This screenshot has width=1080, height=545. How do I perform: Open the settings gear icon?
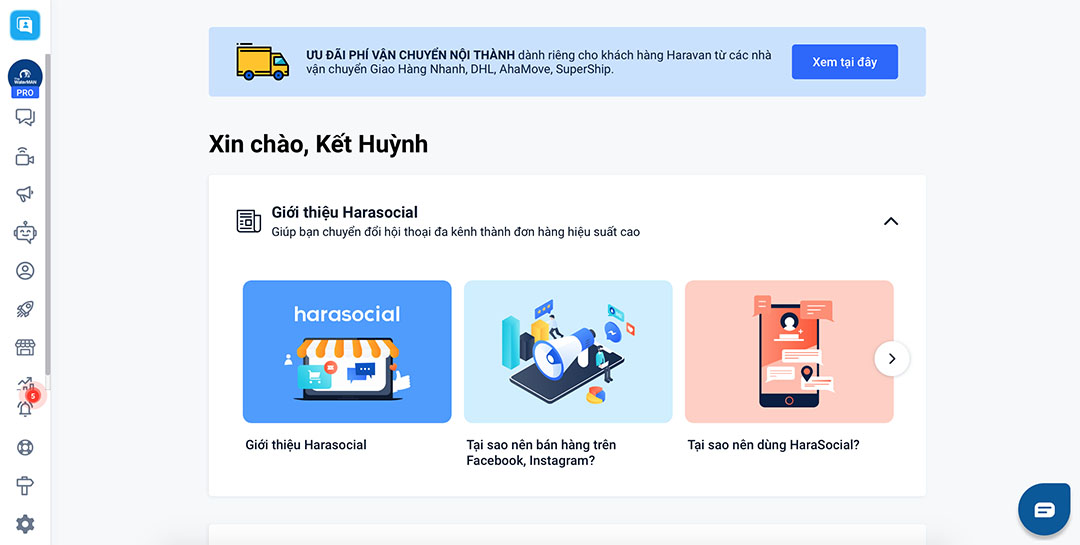pos(25,524)
